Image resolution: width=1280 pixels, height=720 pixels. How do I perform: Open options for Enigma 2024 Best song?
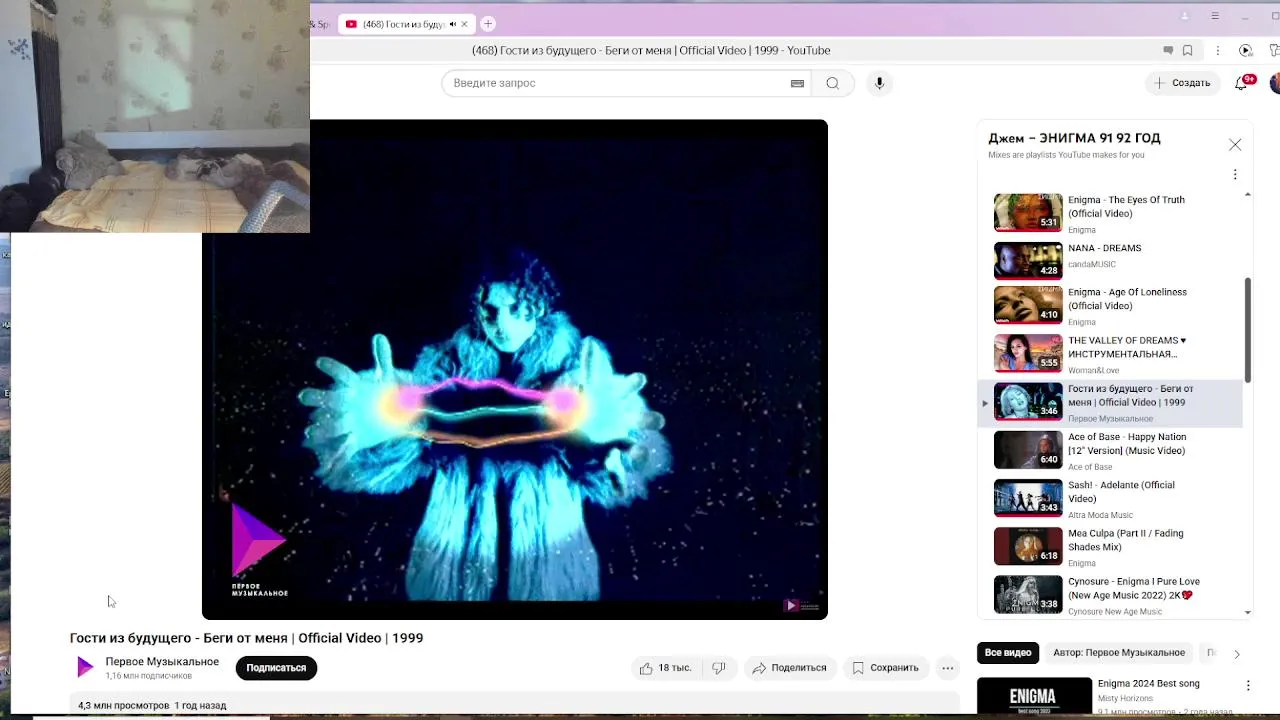1248,685
